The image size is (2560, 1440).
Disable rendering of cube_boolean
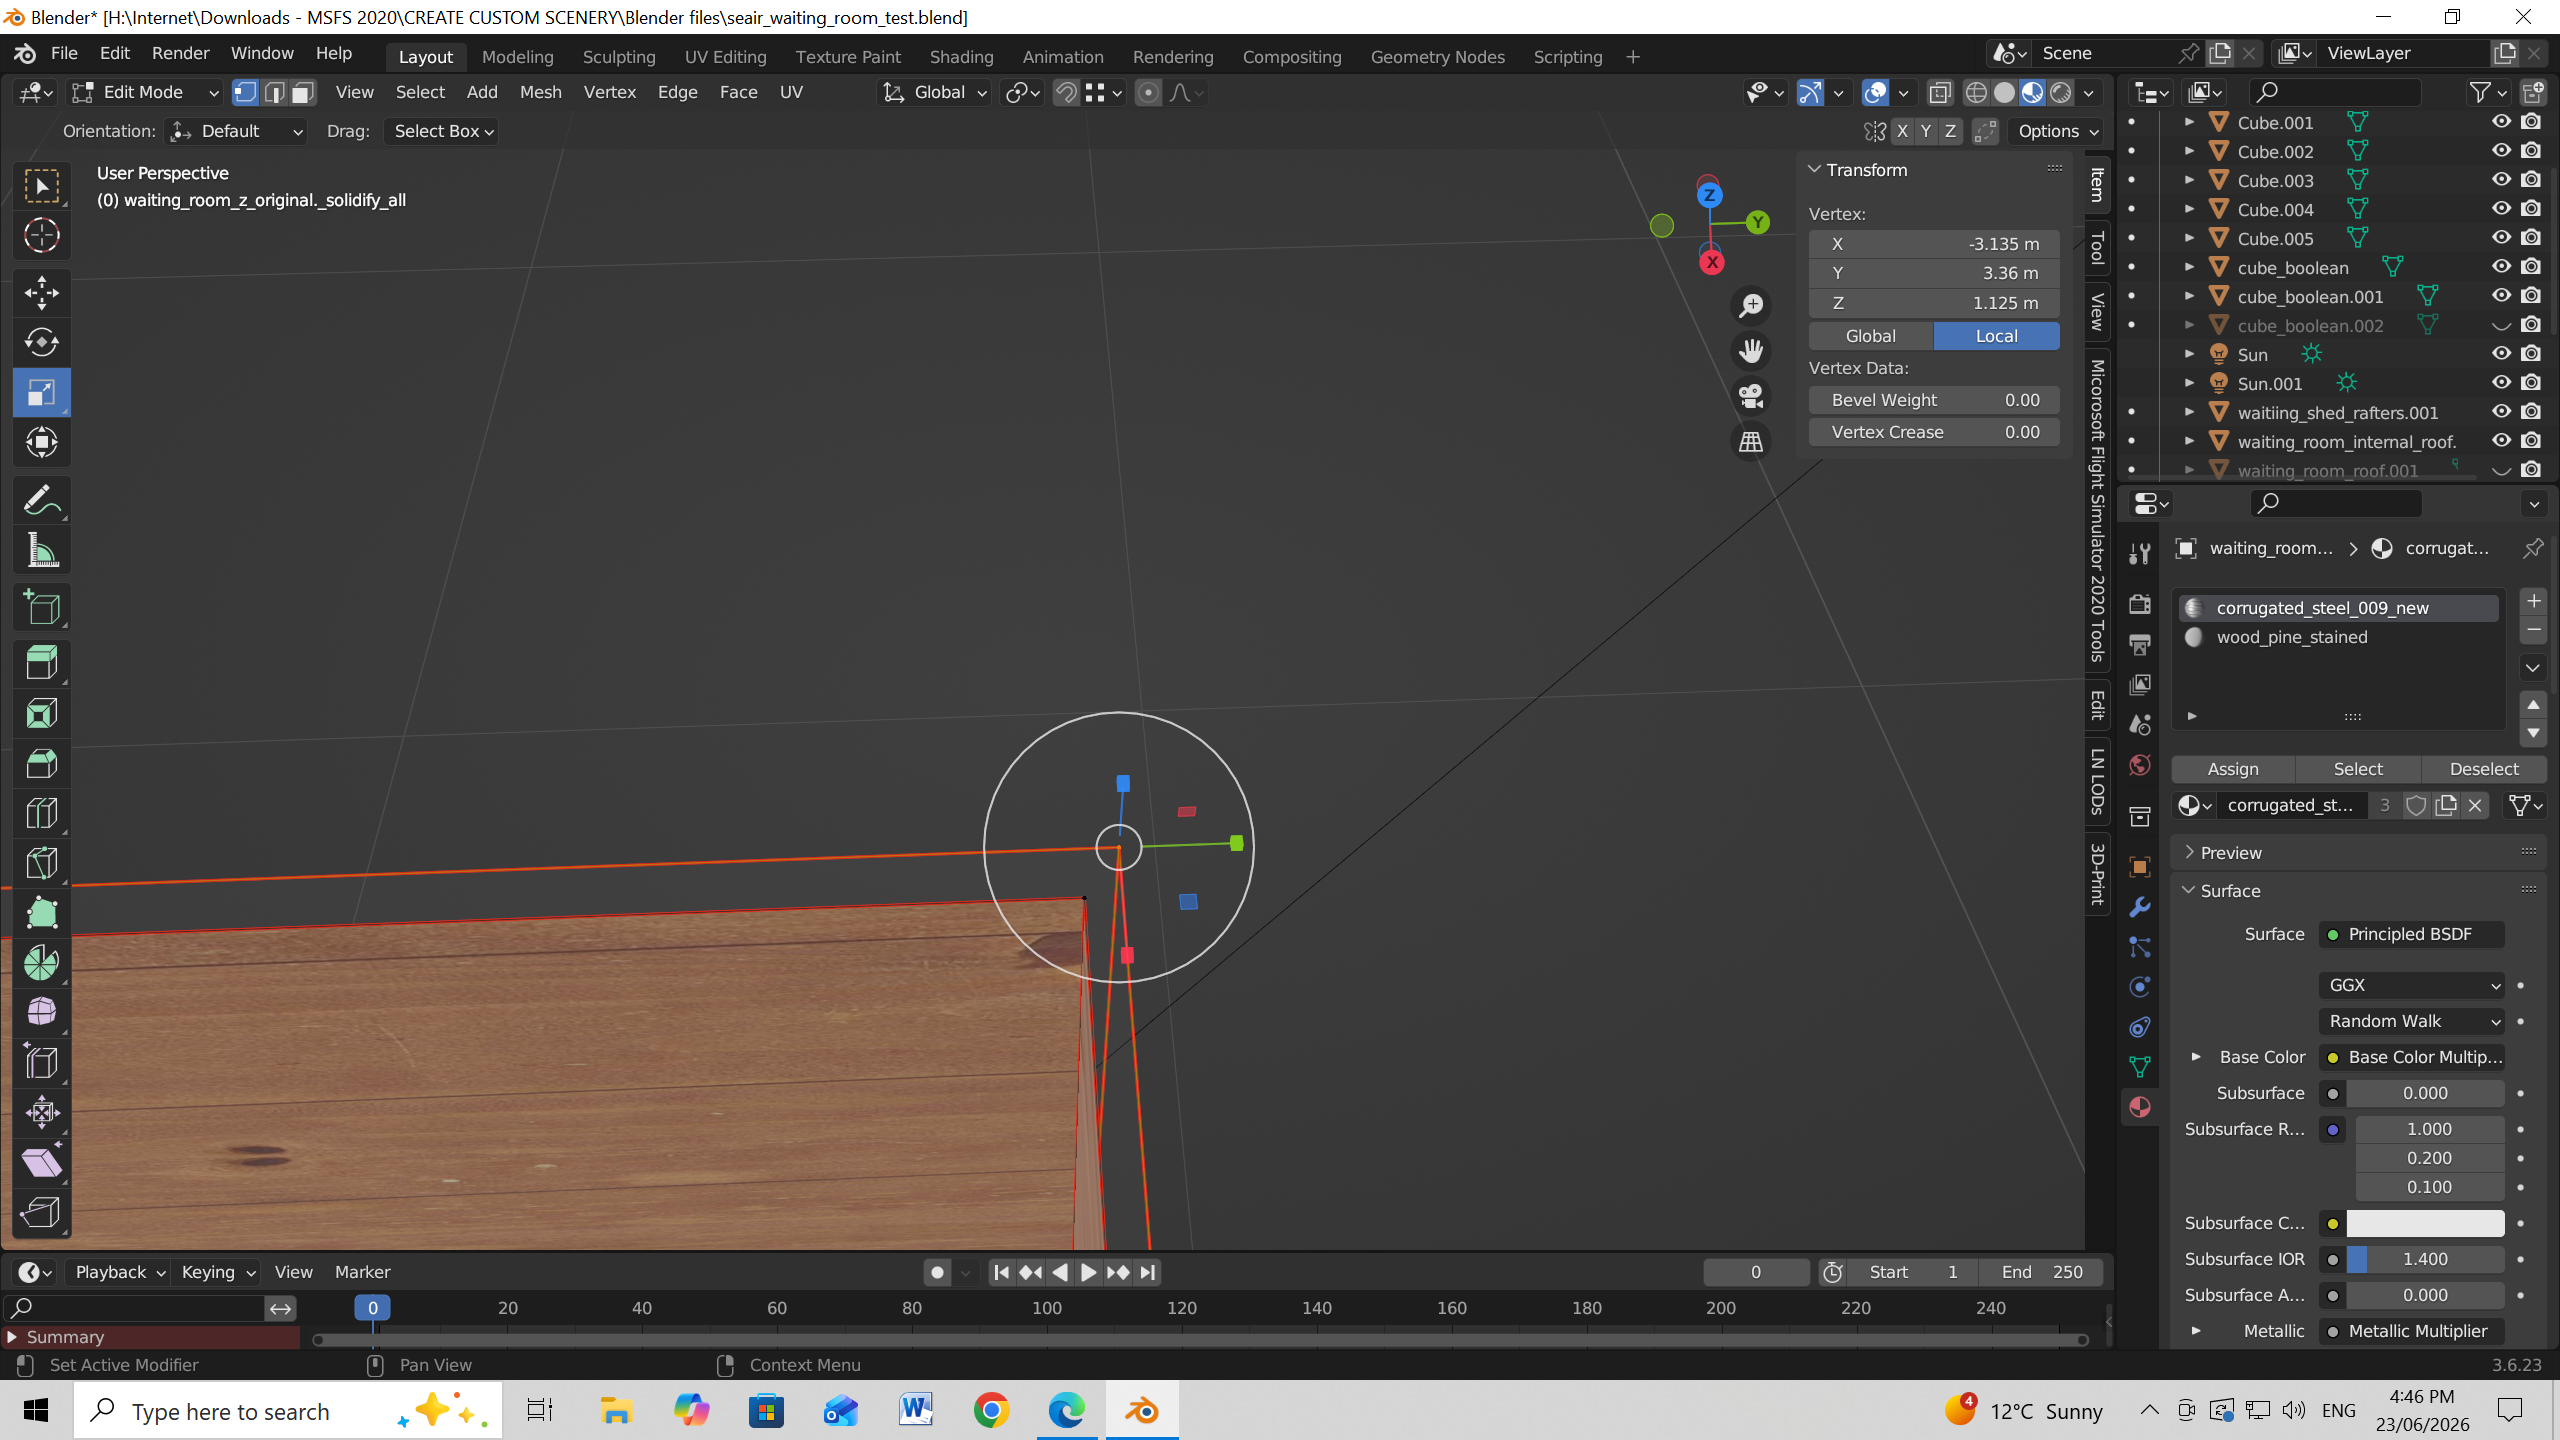click(x=2531, y=267)
